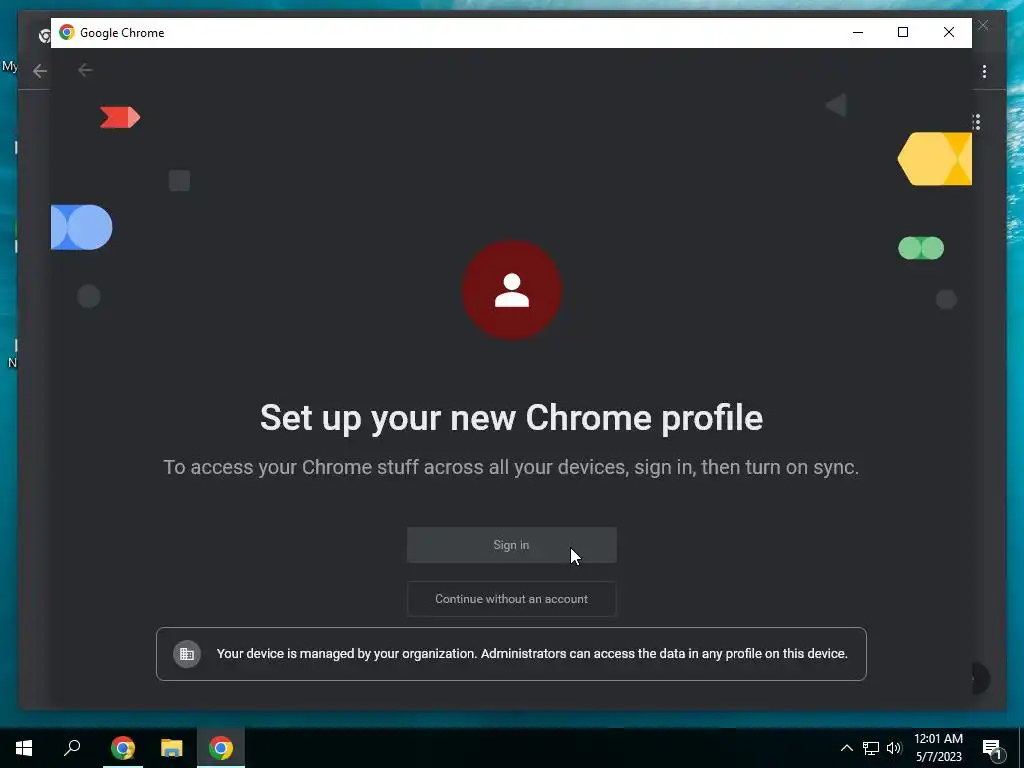Open the Windows Start menu
Screen dimensions: 1024x768
pos(24,748)
